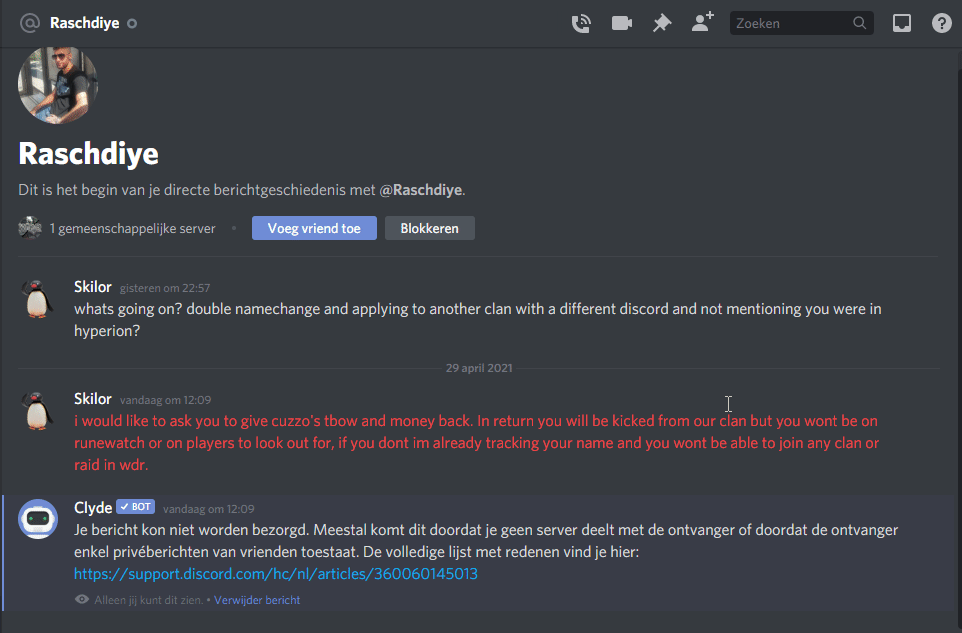Screen dimensions: 962x633
Task: Click the Verwijder bericht link
Action: (257, 600)
